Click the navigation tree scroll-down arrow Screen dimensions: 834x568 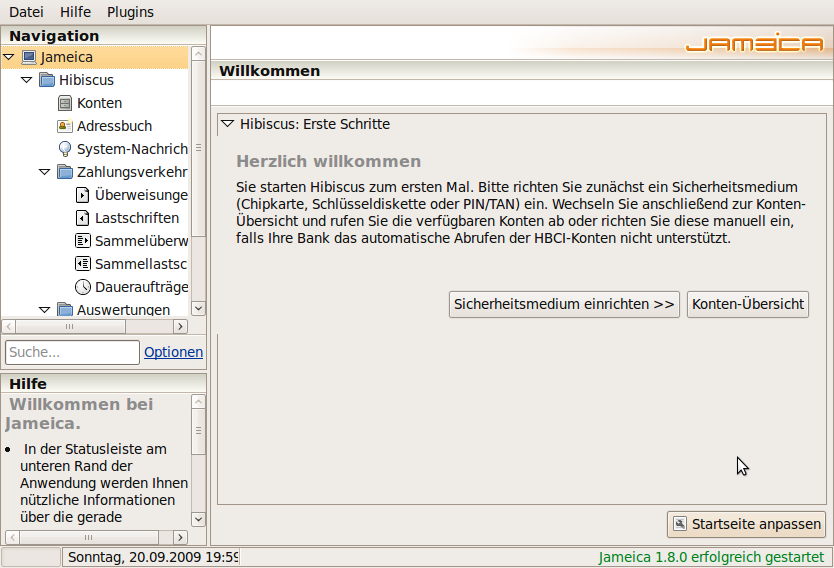tap(198, 308)
